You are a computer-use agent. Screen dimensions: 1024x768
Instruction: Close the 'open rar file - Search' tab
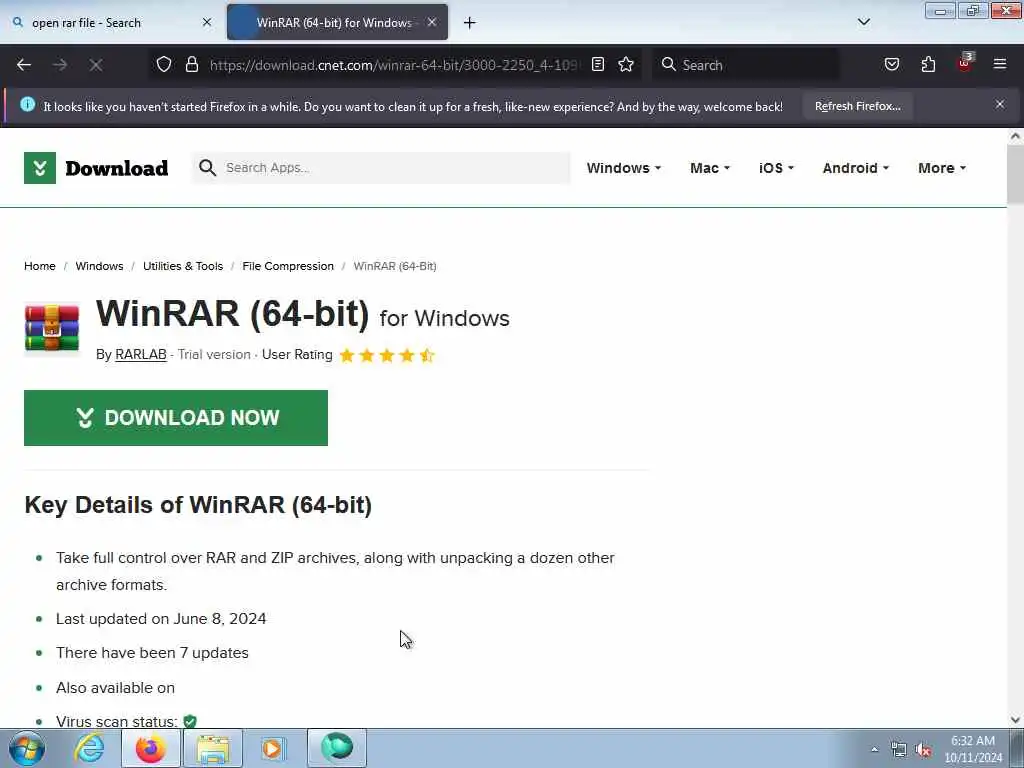click(207, 22)
